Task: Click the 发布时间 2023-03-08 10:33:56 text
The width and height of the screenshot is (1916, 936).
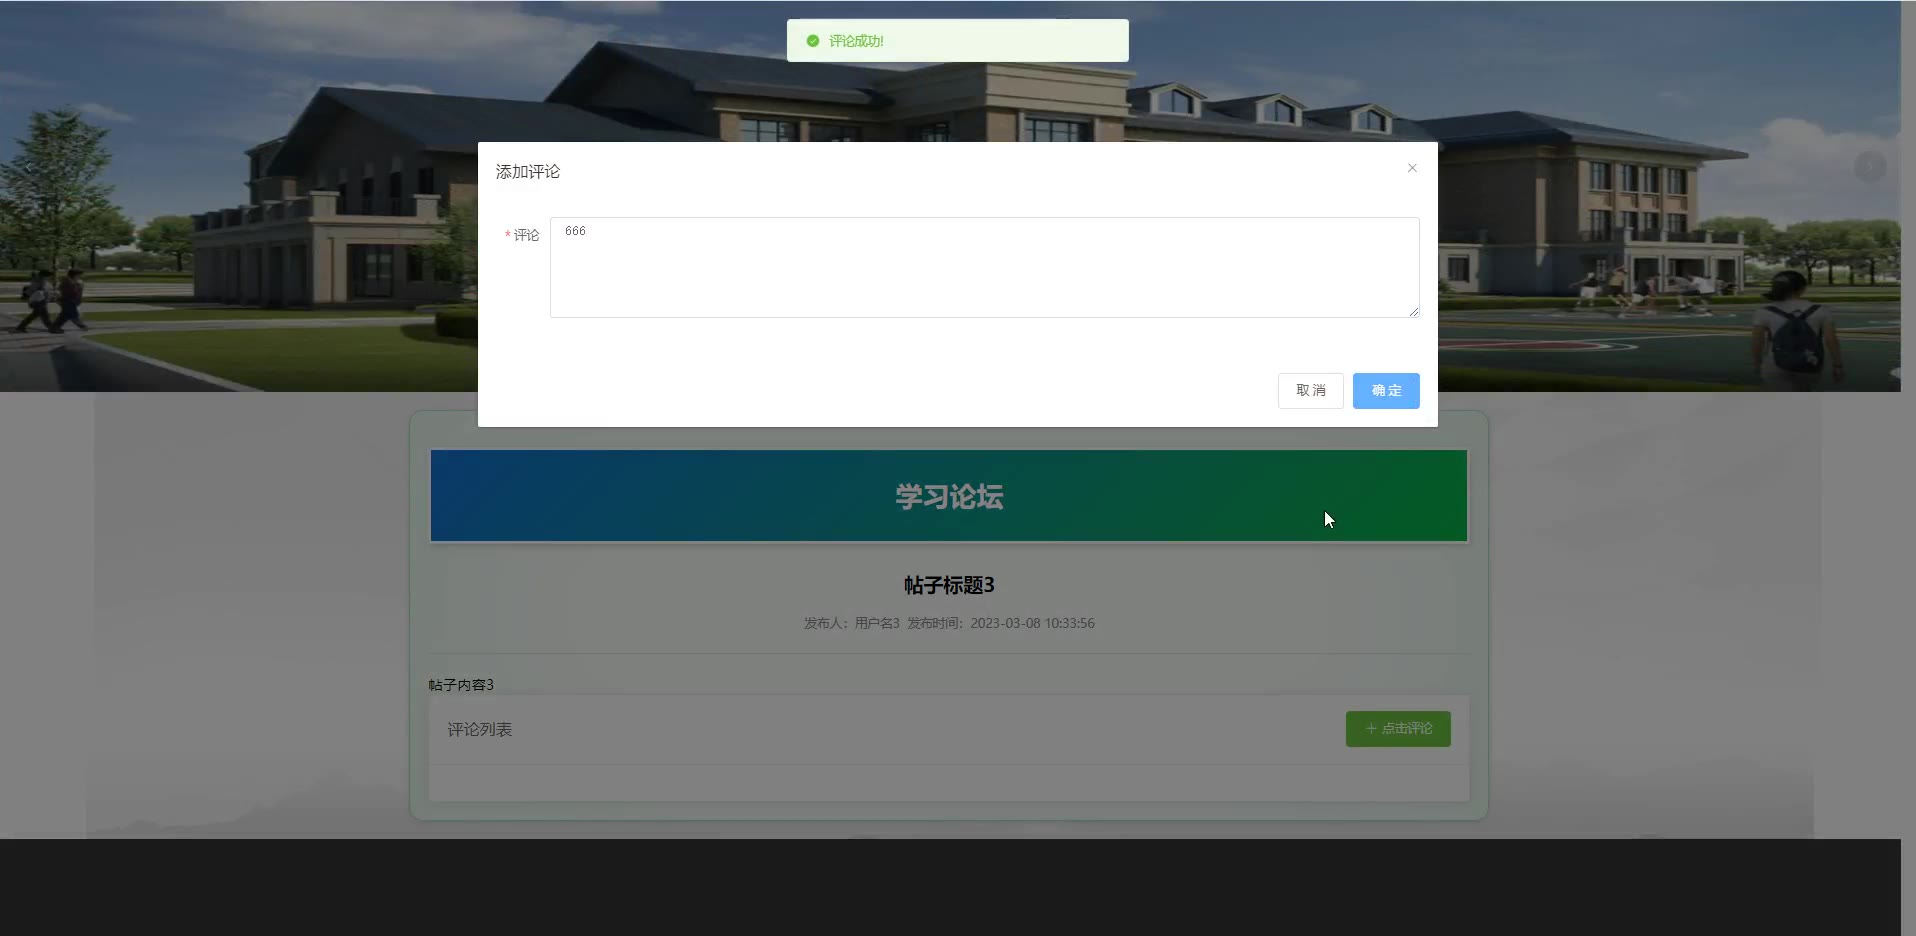Action: tap(1001, 623)
